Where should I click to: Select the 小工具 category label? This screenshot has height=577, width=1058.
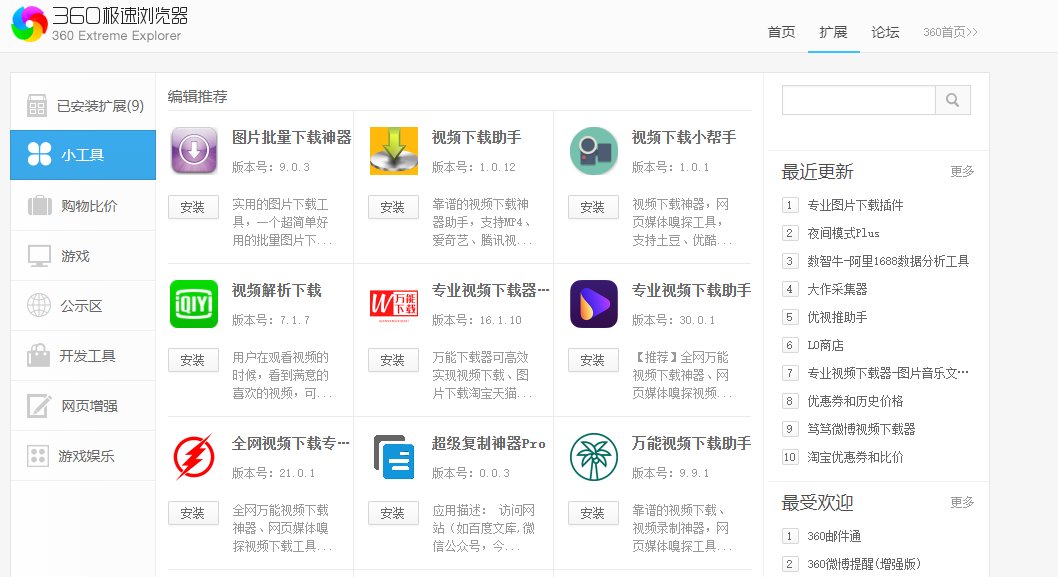click(x=82, y=155)
